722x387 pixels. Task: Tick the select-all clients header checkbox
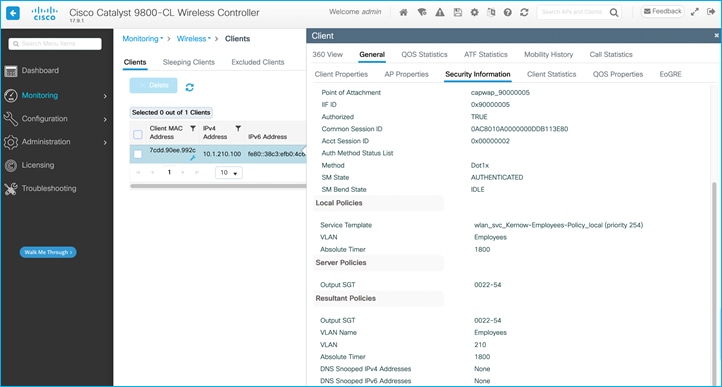pos(138,135)
